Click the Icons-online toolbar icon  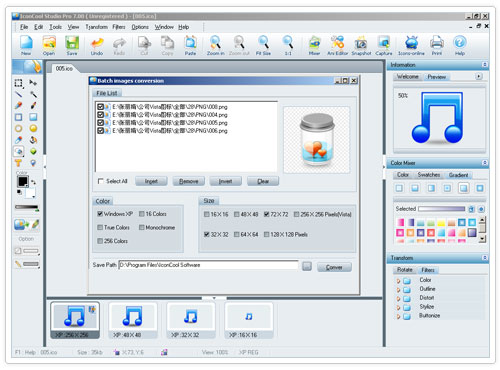coord(411,43)
